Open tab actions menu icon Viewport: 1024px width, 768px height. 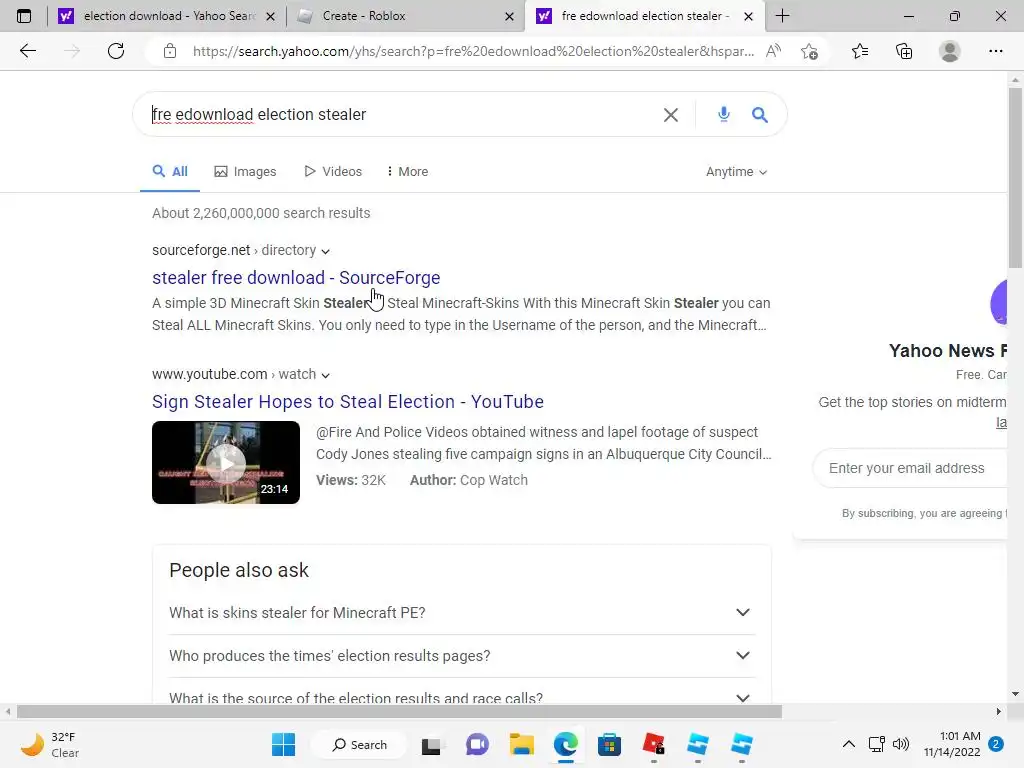(24, 16)
